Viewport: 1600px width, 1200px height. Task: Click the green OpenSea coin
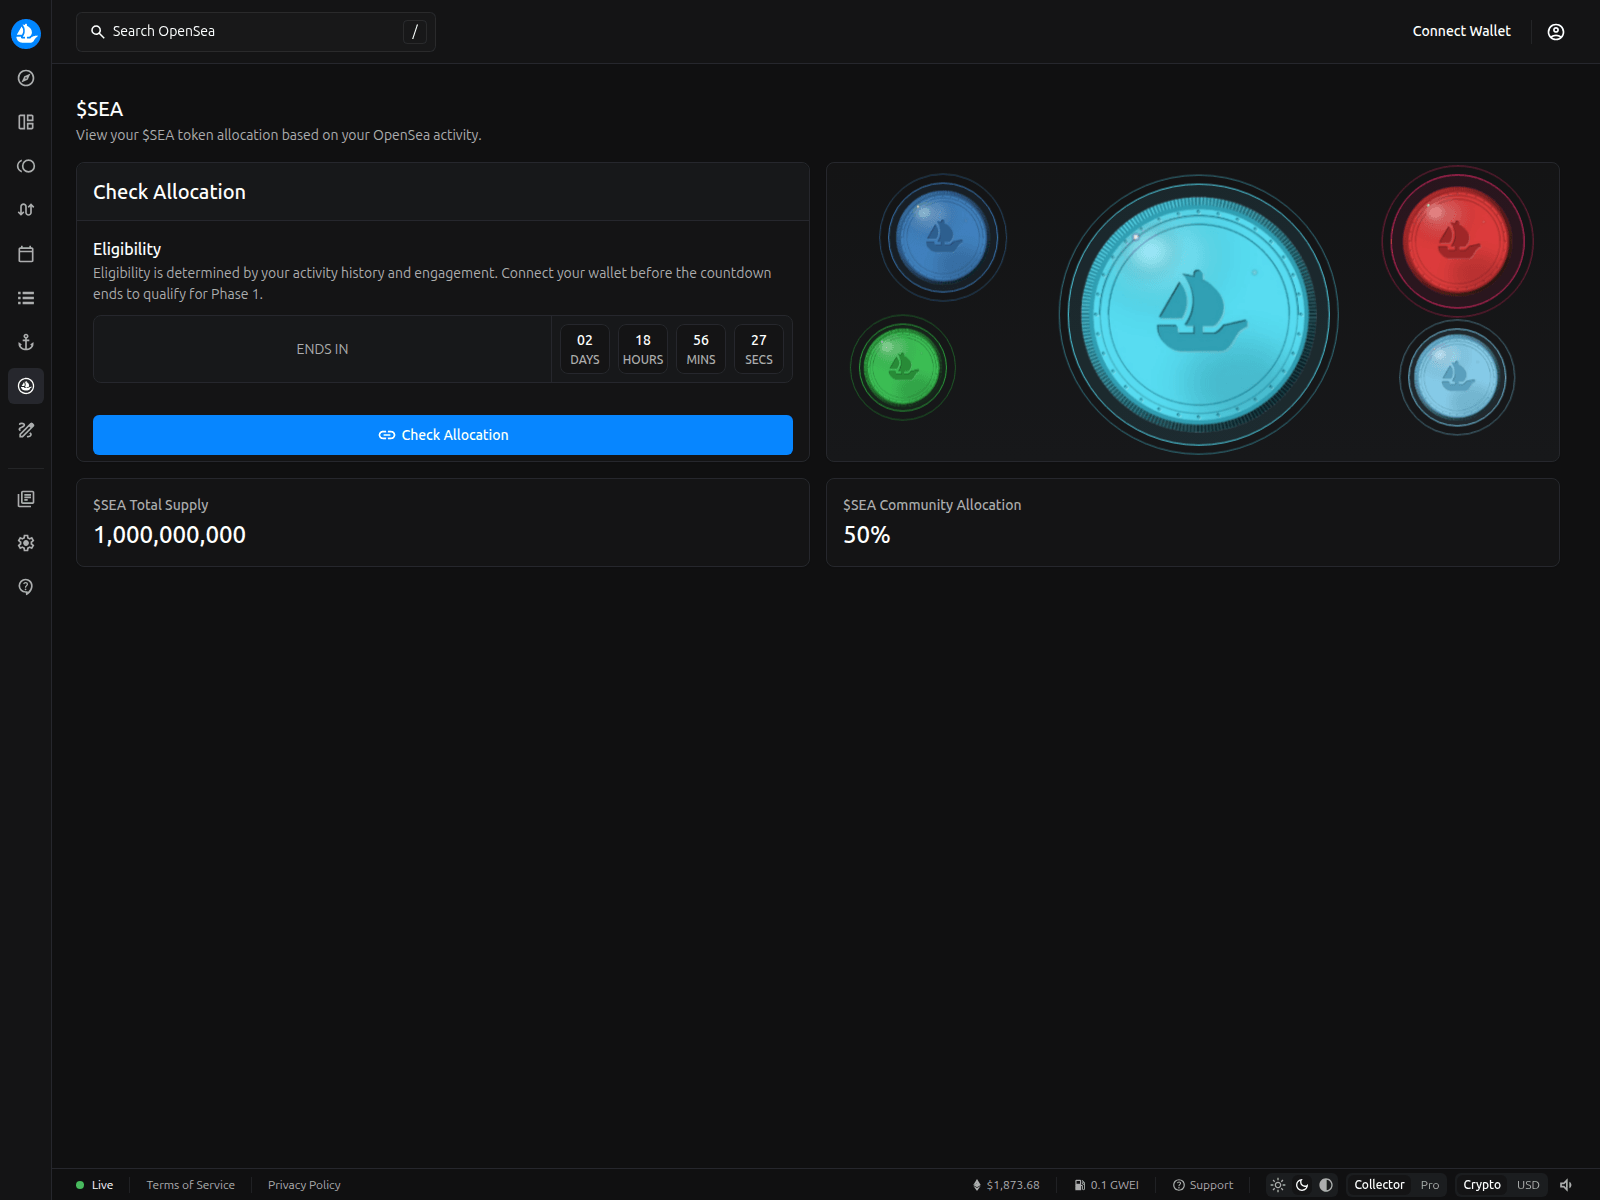pos(902,368)
